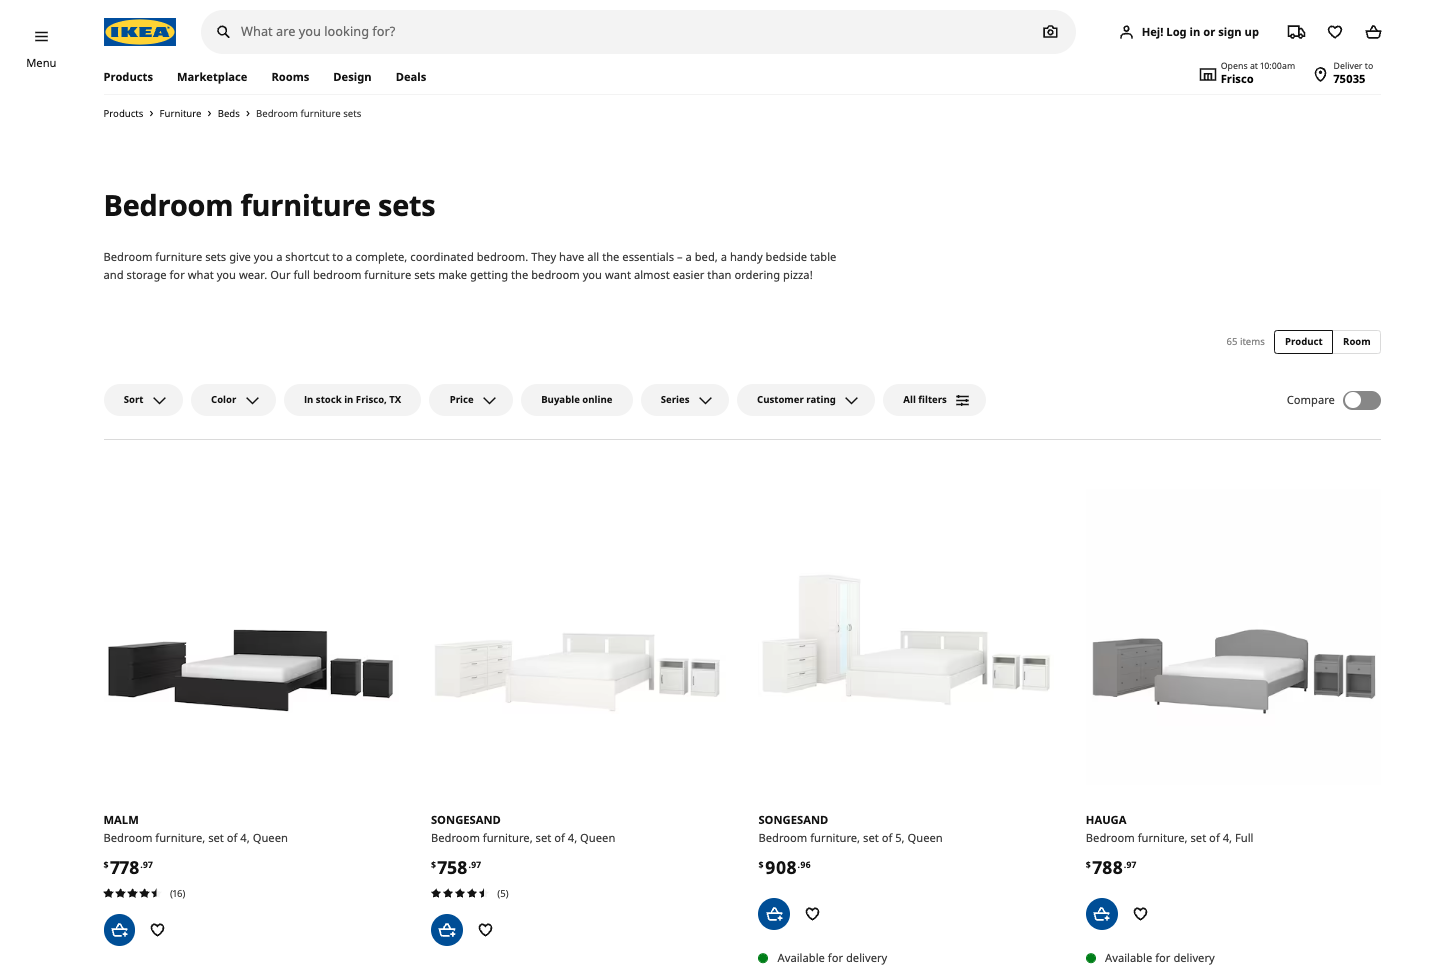Click Deliver to 75035
1450x969 pixels.
click(x=1352, y=74)
